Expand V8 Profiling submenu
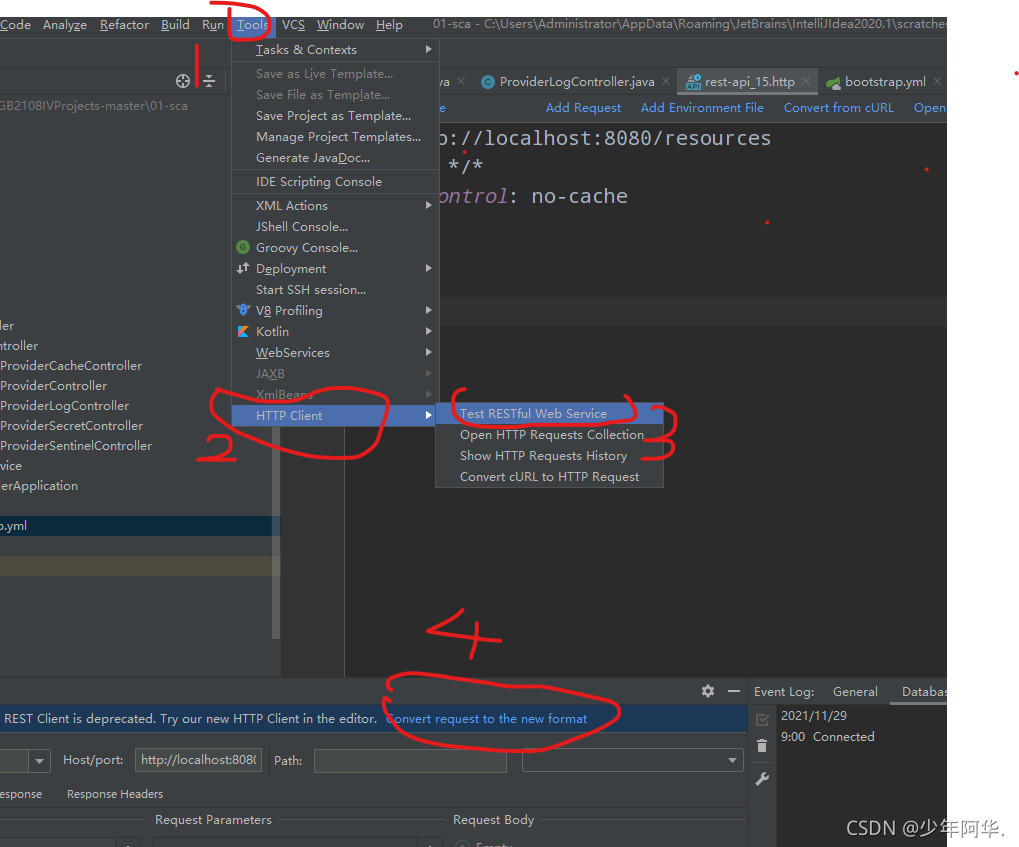Viewport: 1019px width, 847px height. coord(428,310)
